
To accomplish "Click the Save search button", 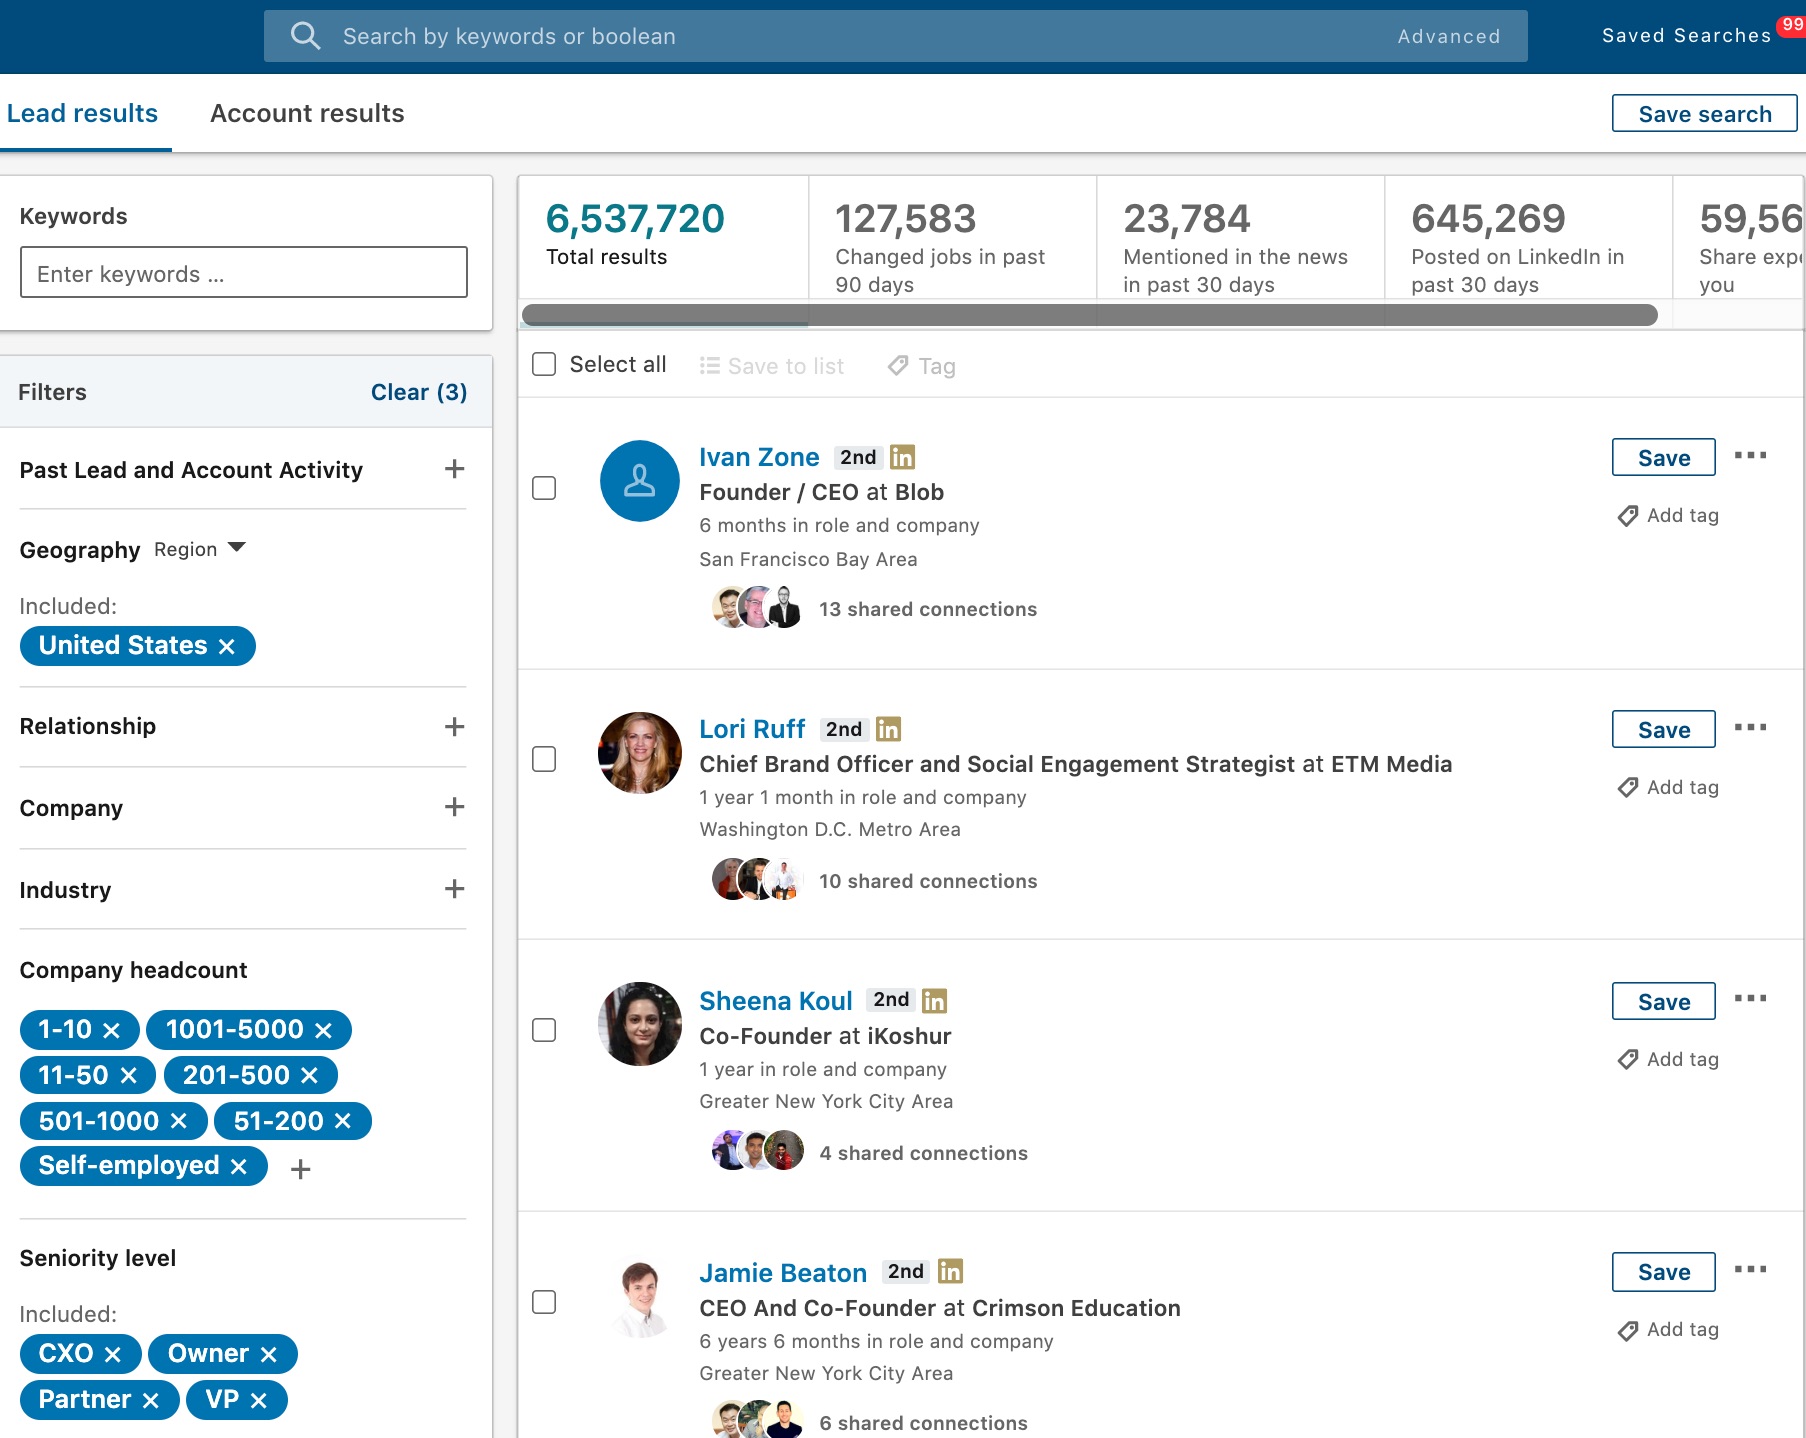I will coord(1704,114).
